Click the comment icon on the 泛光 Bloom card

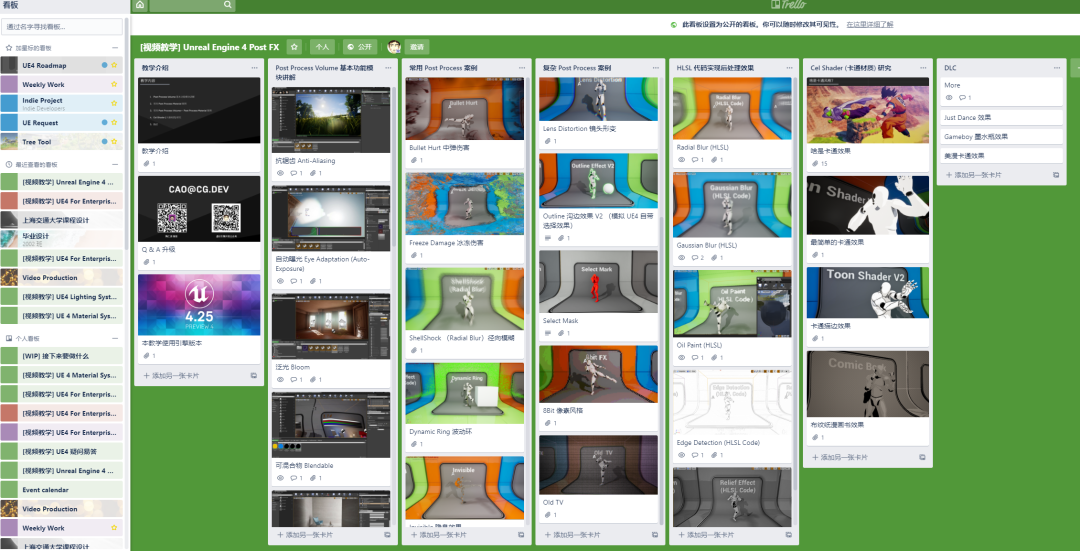coord(293,380)
